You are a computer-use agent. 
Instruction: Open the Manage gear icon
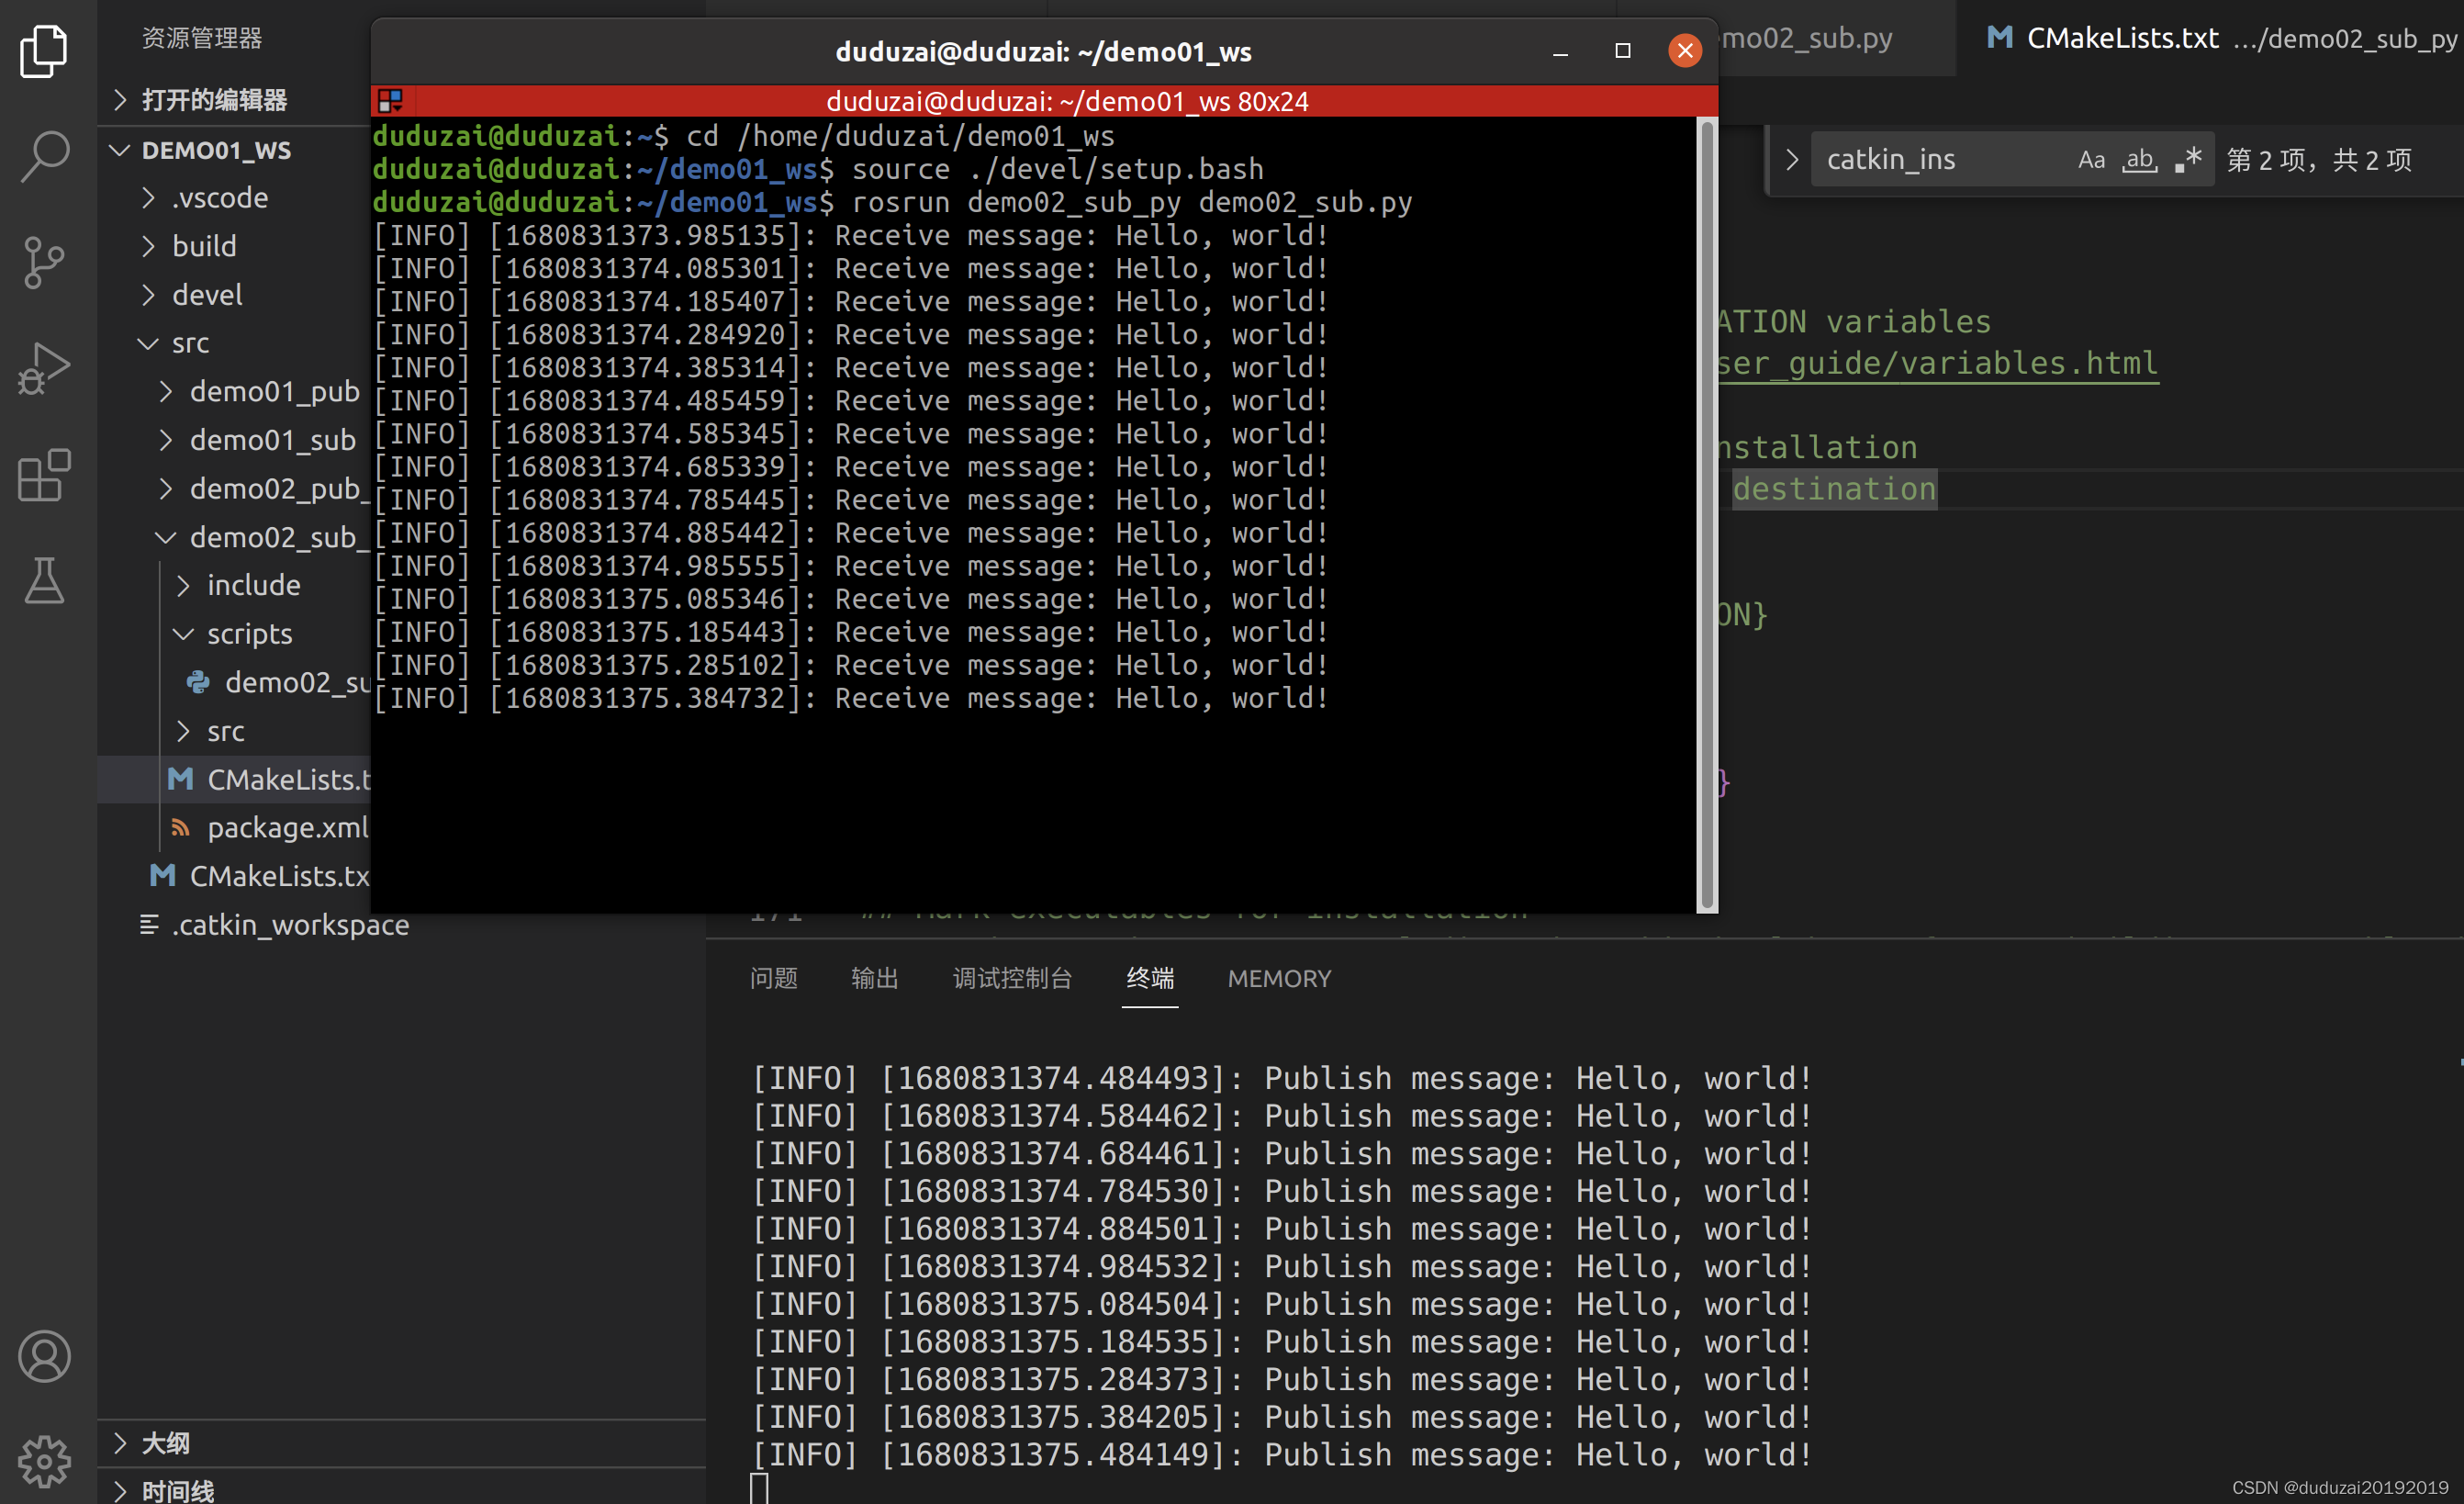44,1462
